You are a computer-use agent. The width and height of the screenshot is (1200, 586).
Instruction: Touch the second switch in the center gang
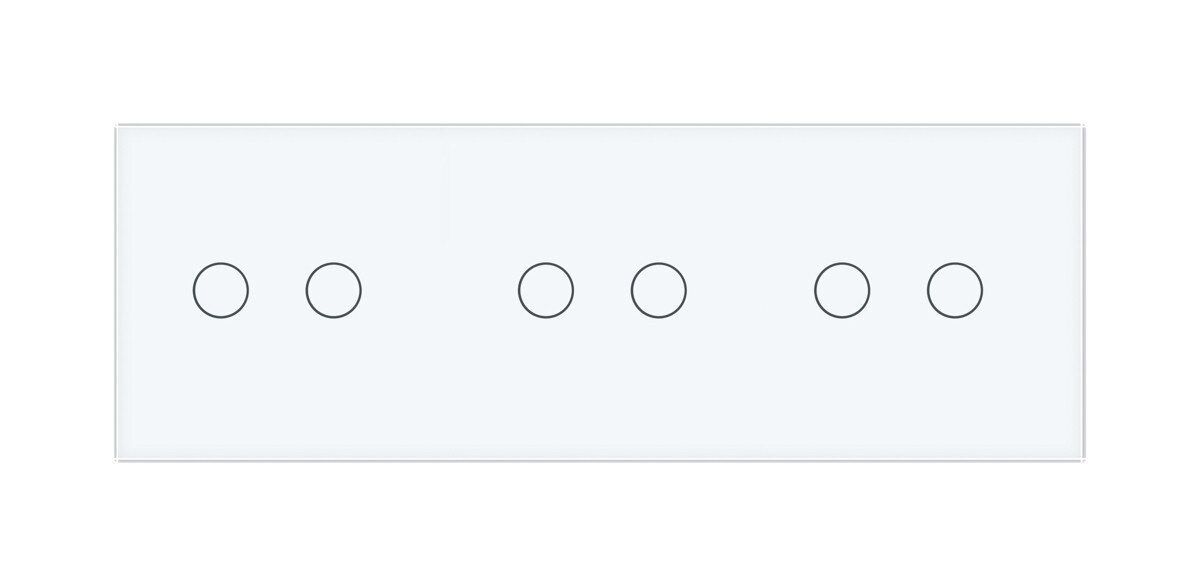[x=659, y=291]
